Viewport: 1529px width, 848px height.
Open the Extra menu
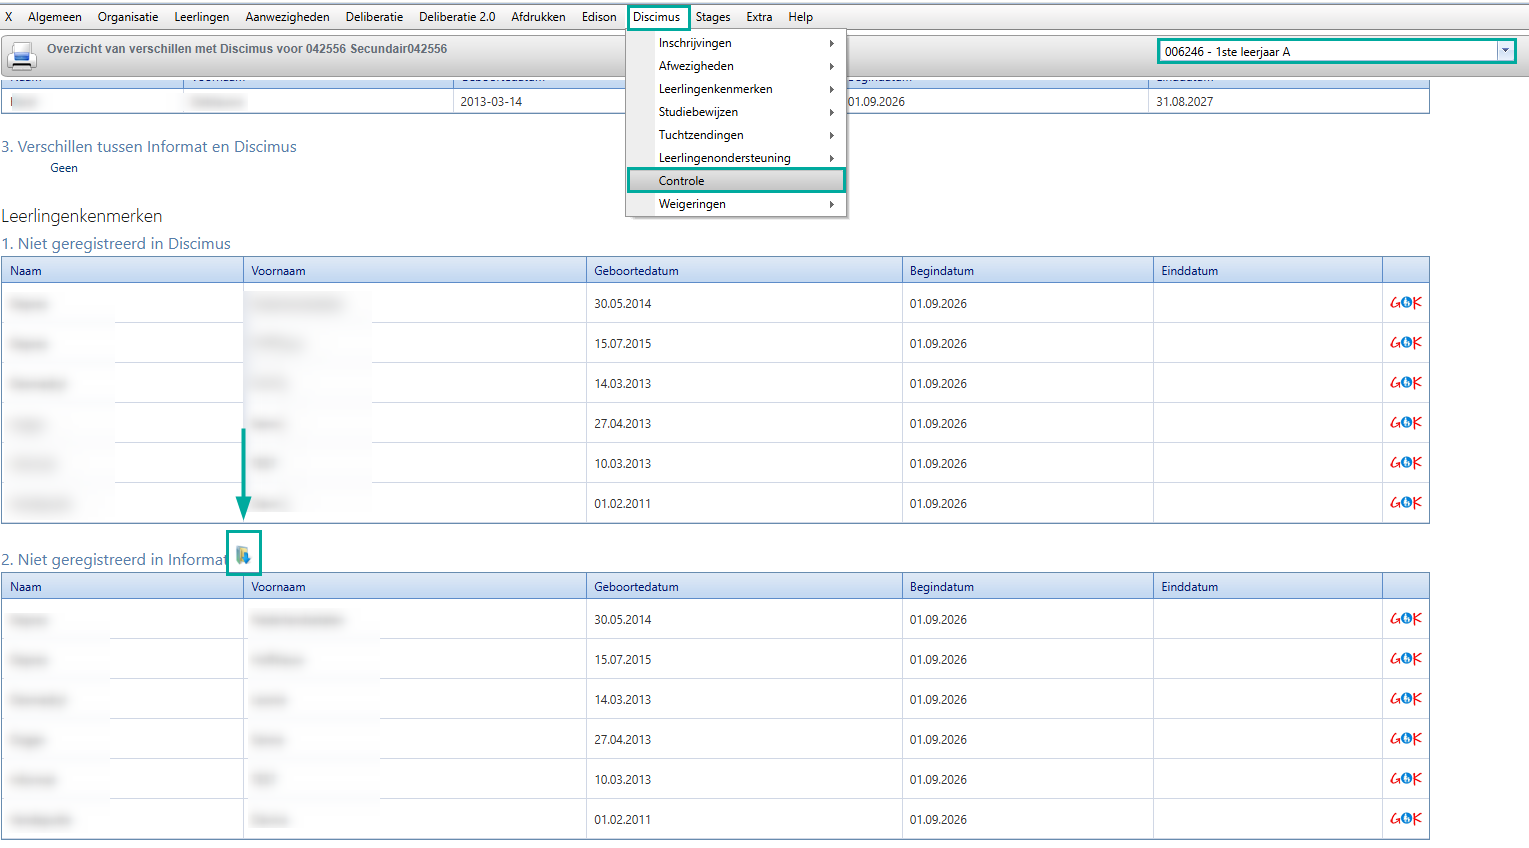759,17
